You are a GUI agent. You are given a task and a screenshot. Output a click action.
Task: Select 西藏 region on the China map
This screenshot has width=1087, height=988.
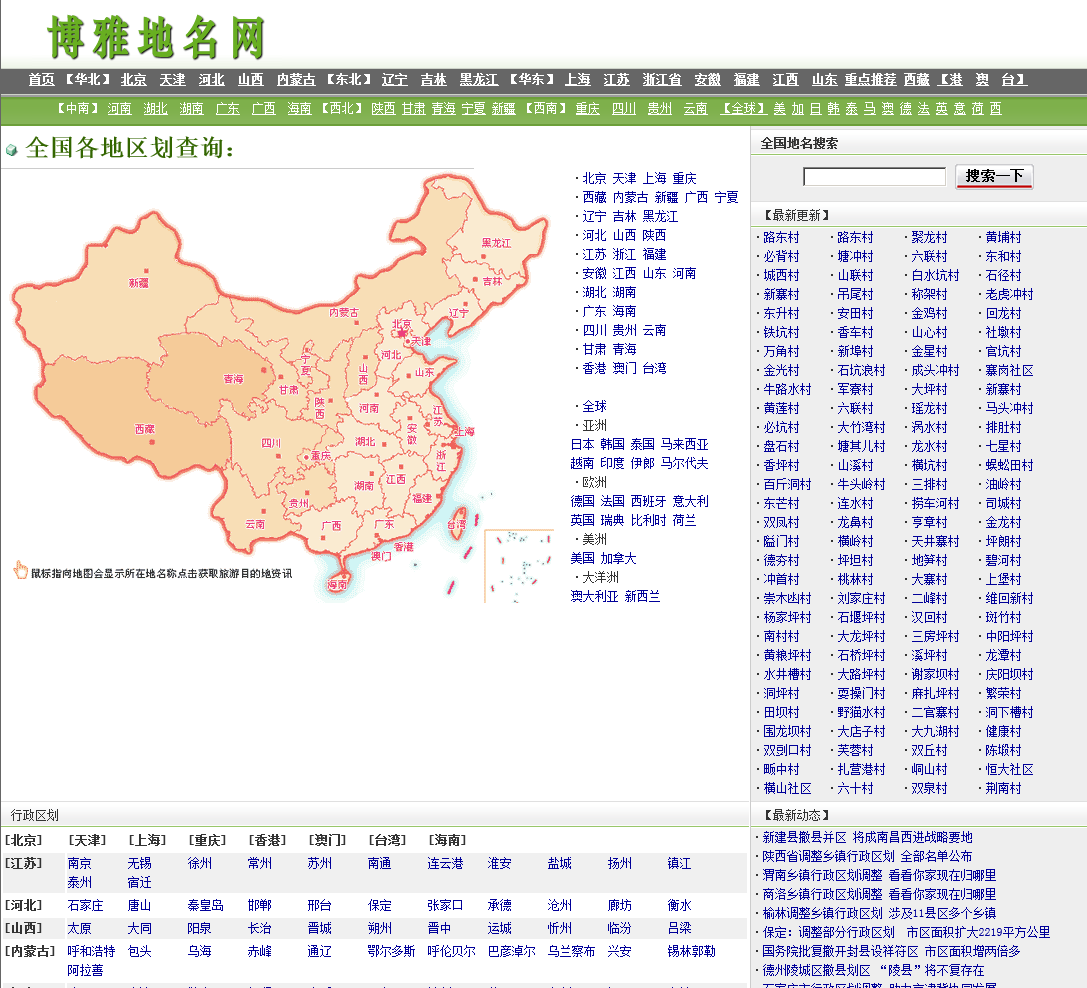[145, 429]
